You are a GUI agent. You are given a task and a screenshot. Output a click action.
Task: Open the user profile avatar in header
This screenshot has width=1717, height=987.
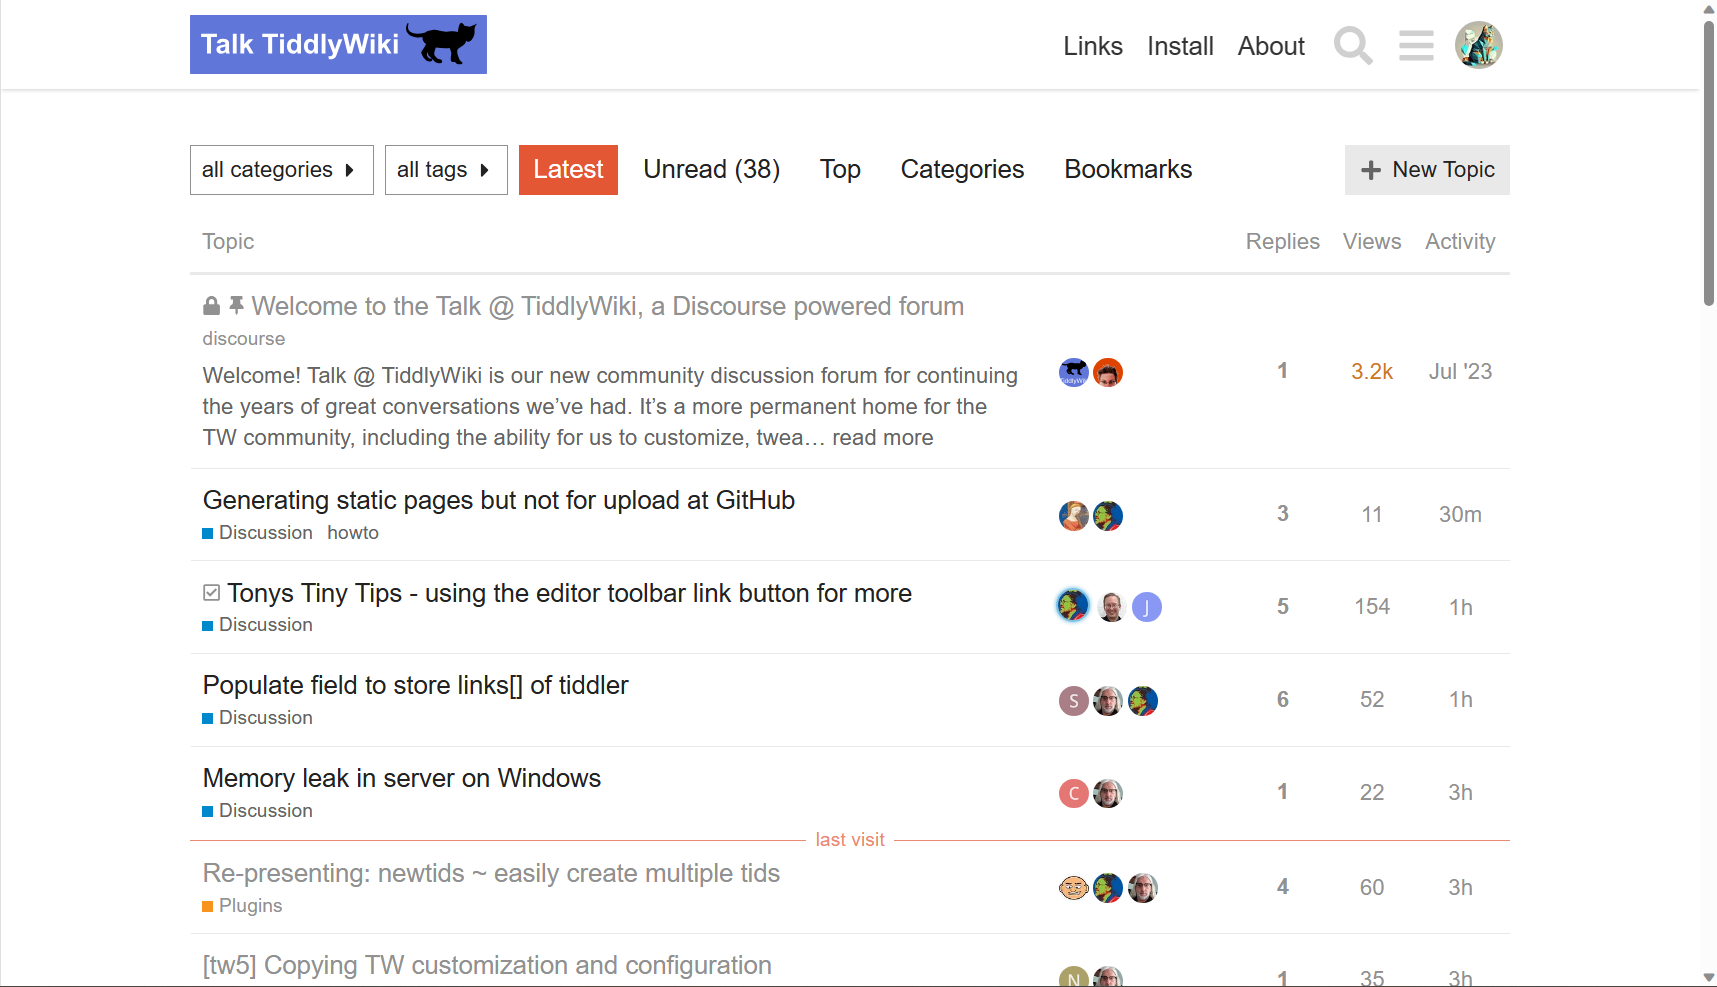coord(1478,45)
